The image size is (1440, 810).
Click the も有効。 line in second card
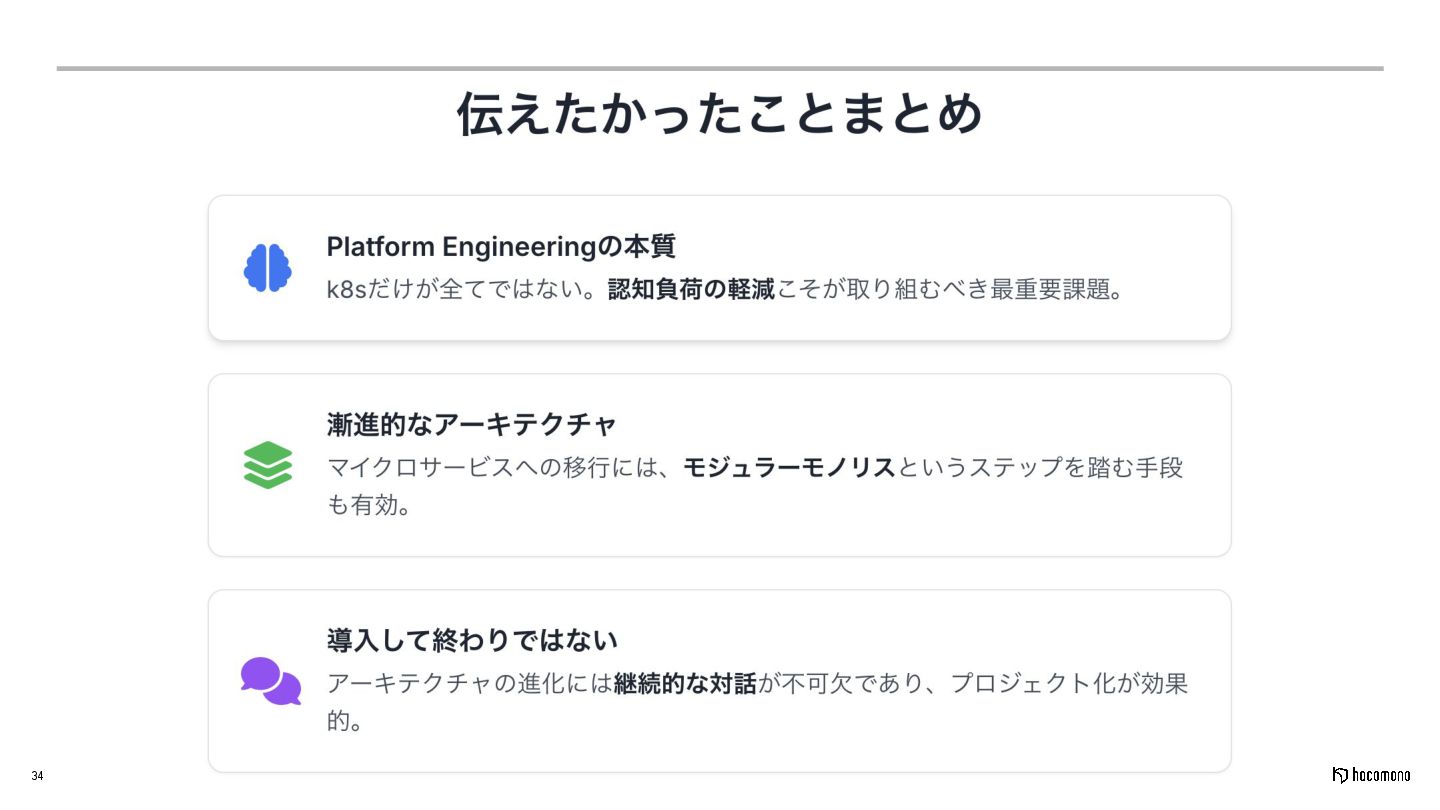(369, 505)
